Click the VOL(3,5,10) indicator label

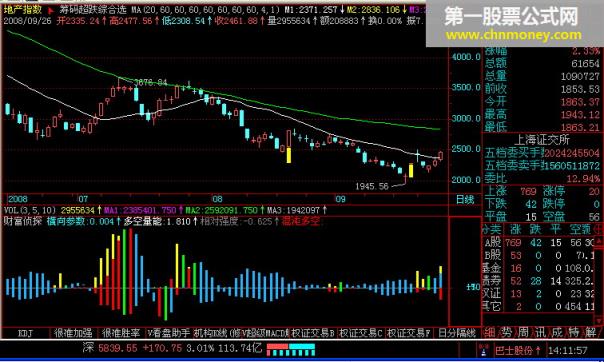click(x=31, y=210)
